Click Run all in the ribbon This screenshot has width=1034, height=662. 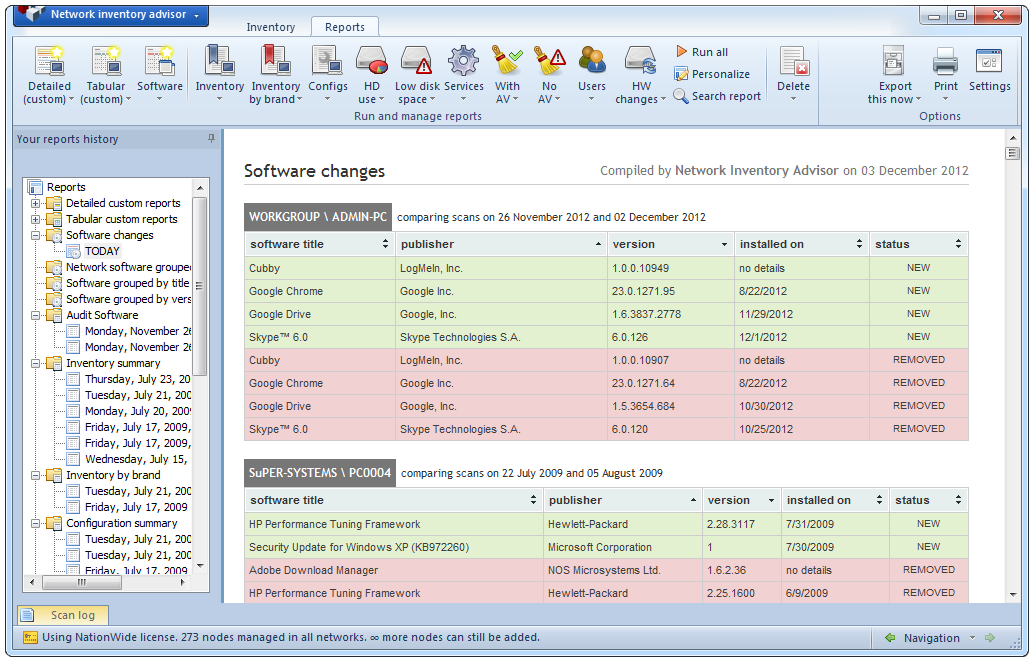click(702, 52)
